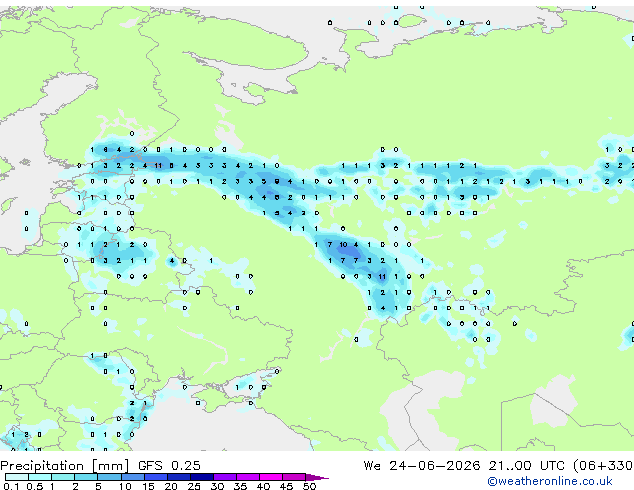This screenshot has width=634, height=490.
Task: Select legend swatch between 30 and 35
Action: tap(225, 477)
